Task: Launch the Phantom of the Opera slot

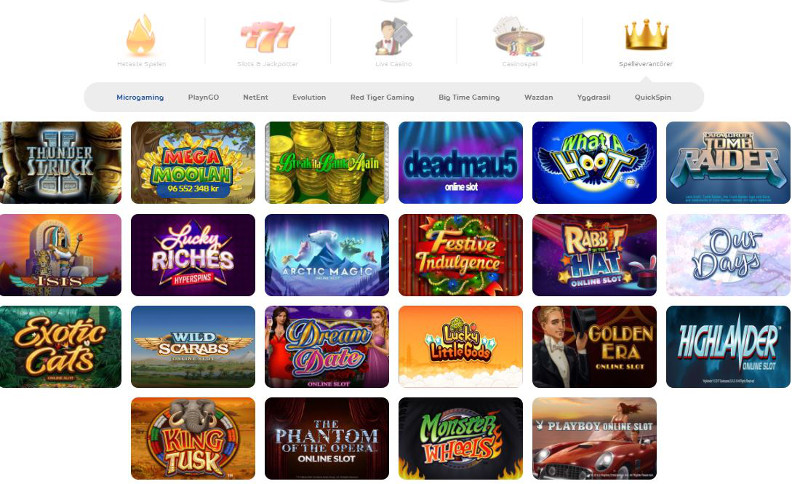Action: 327,439
